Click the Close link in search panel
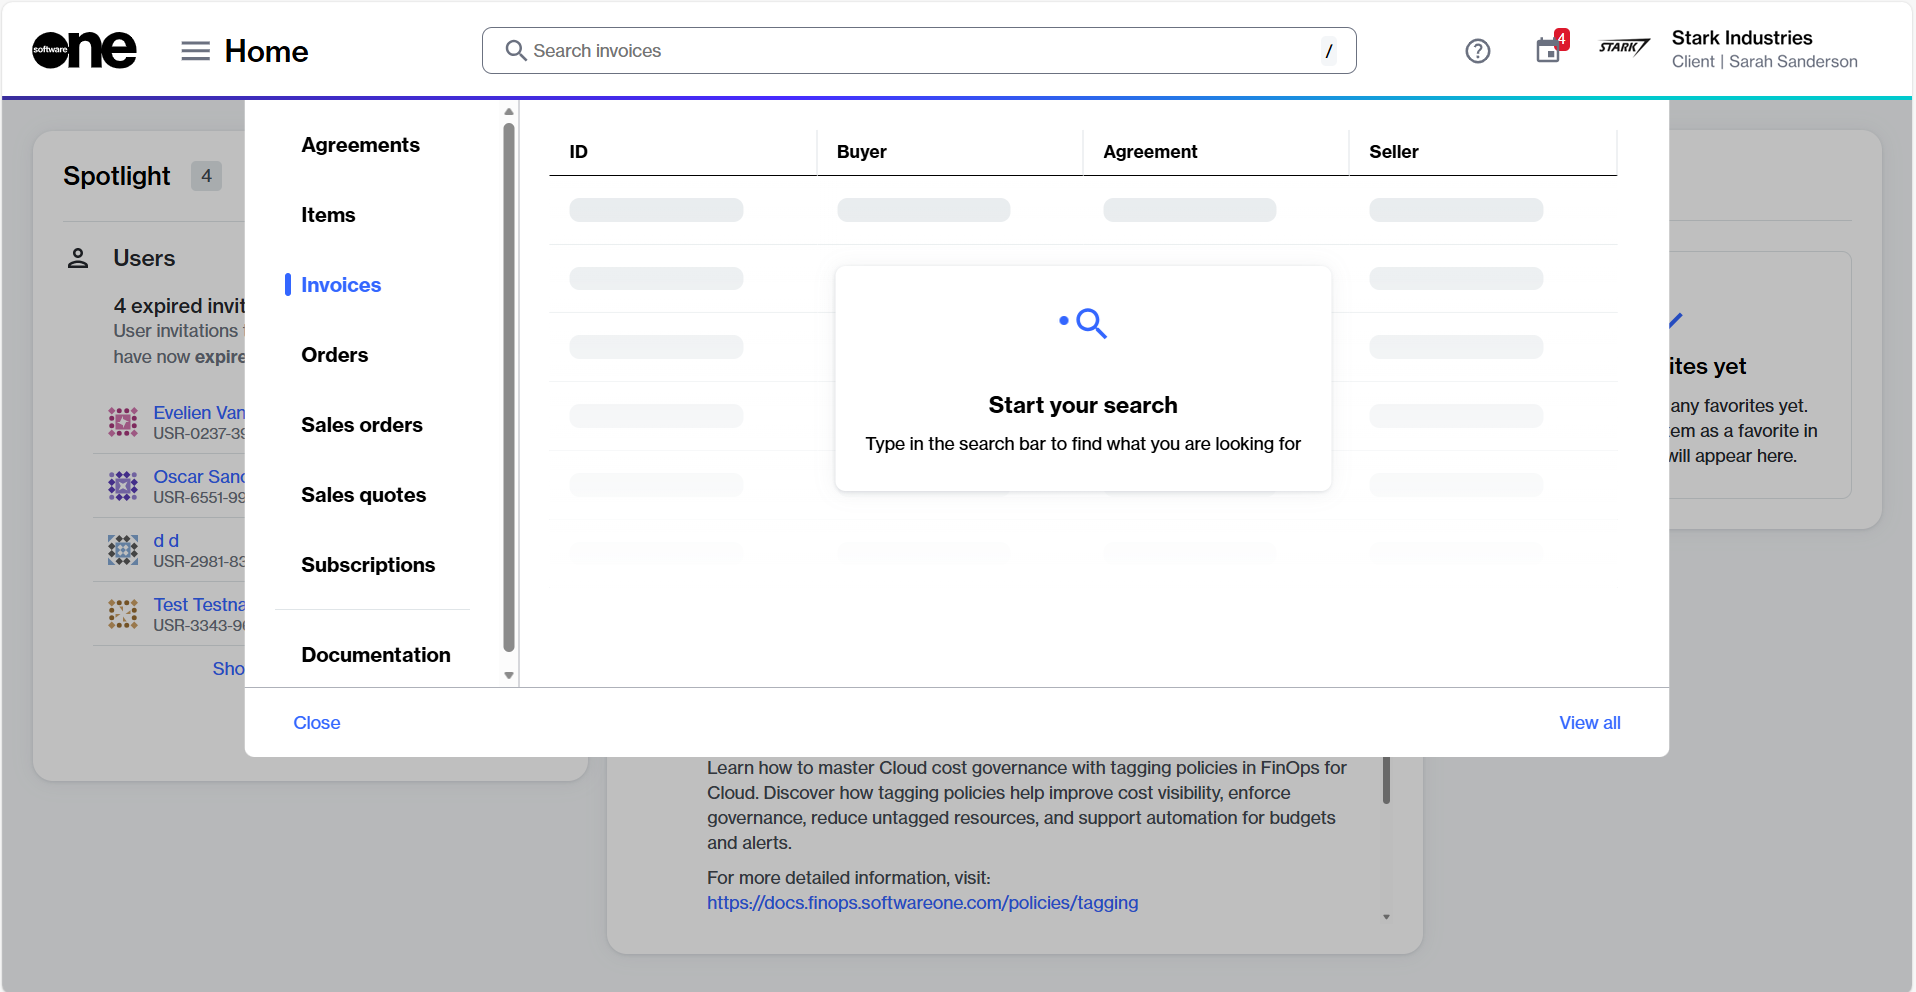This screenshot has height=992, width=1916. click(x=316, y=723)
